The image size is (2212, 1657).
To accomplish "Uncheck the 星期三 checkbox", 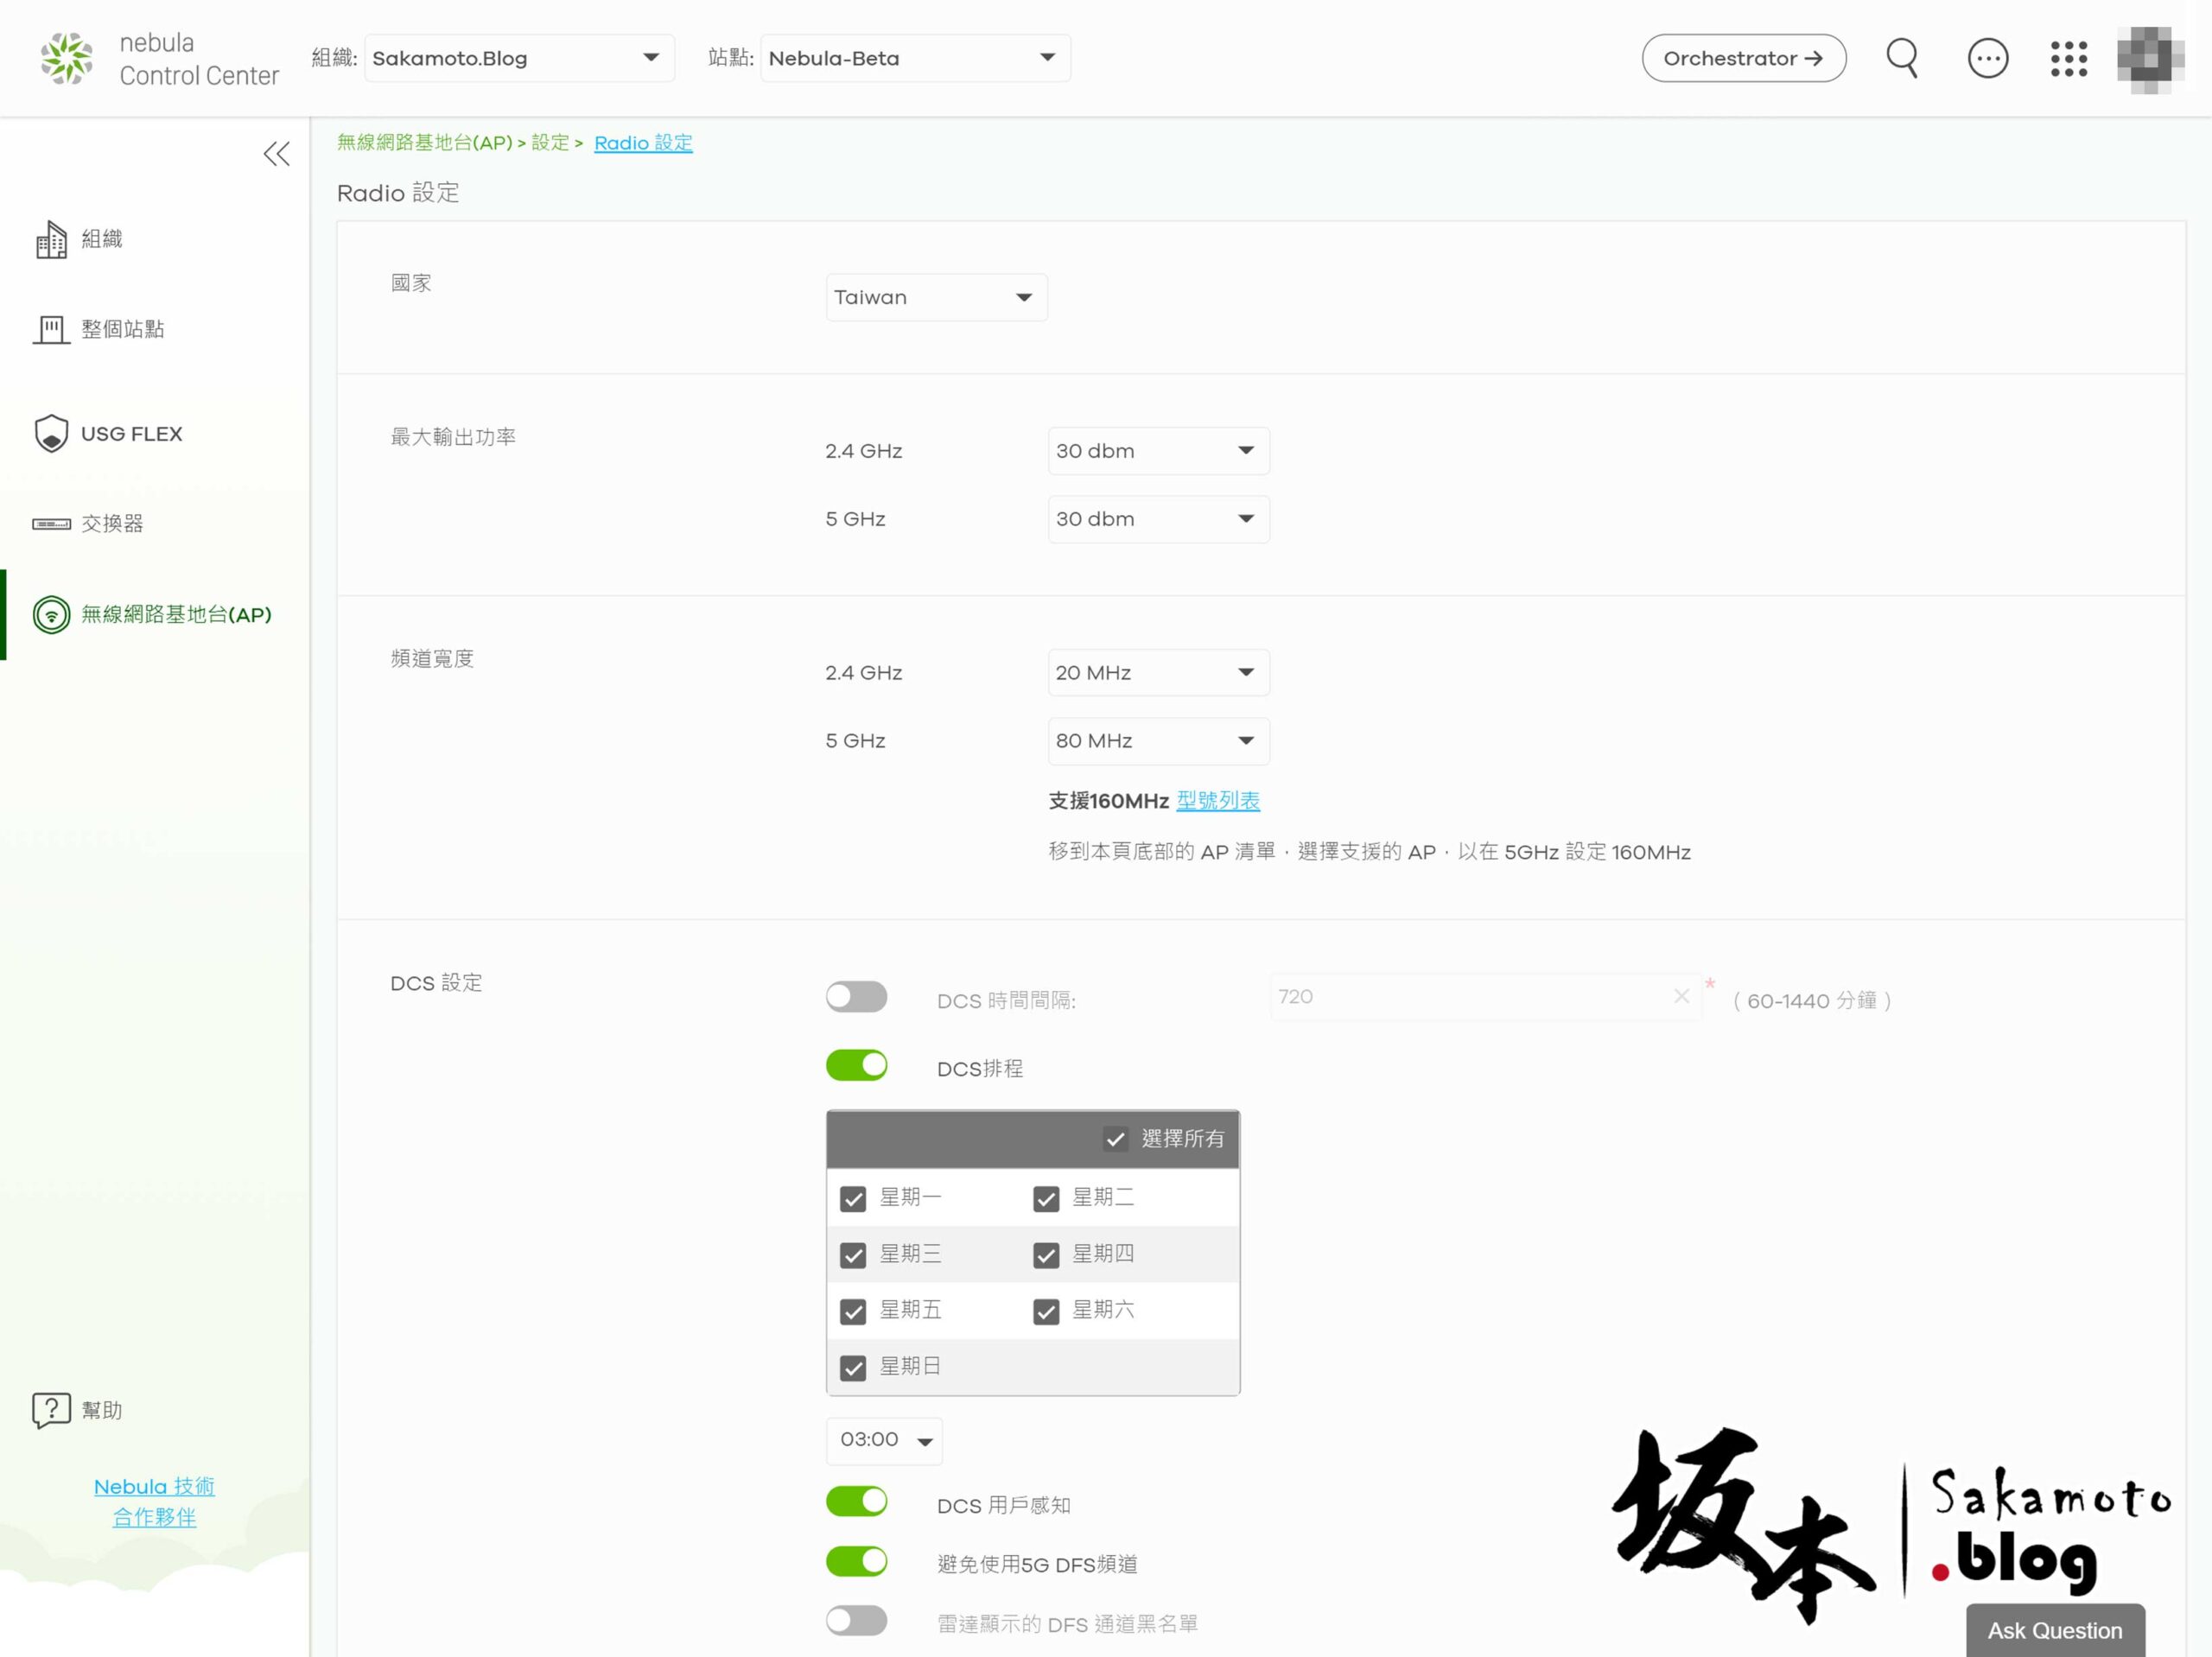I will (x=853, y=1255).
